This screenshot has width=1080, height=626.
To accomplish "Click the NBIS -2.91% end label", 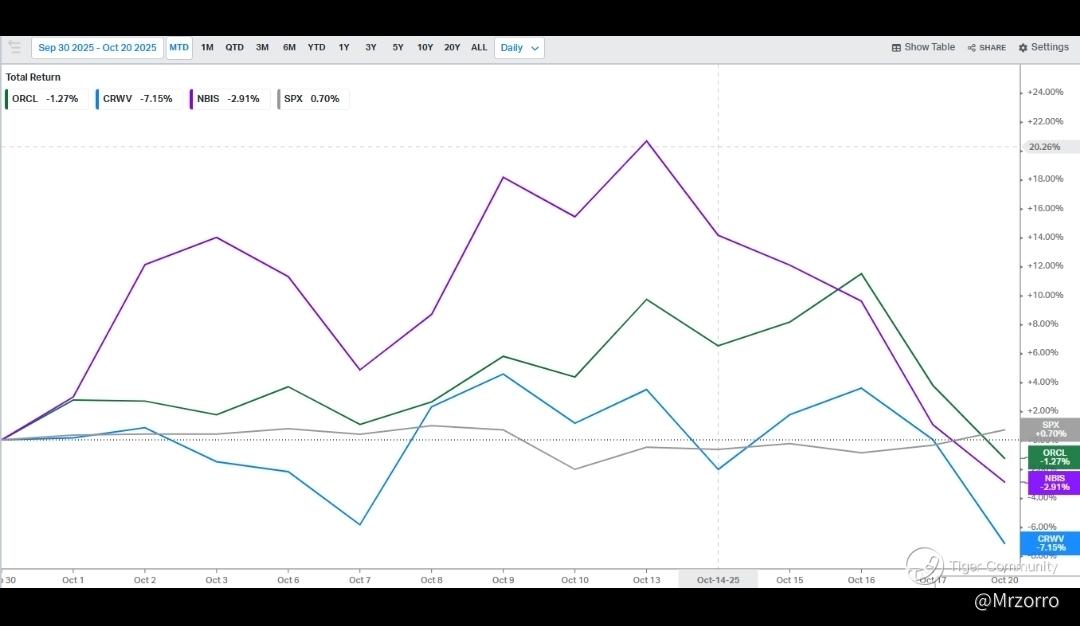I will click(1054, 483).
